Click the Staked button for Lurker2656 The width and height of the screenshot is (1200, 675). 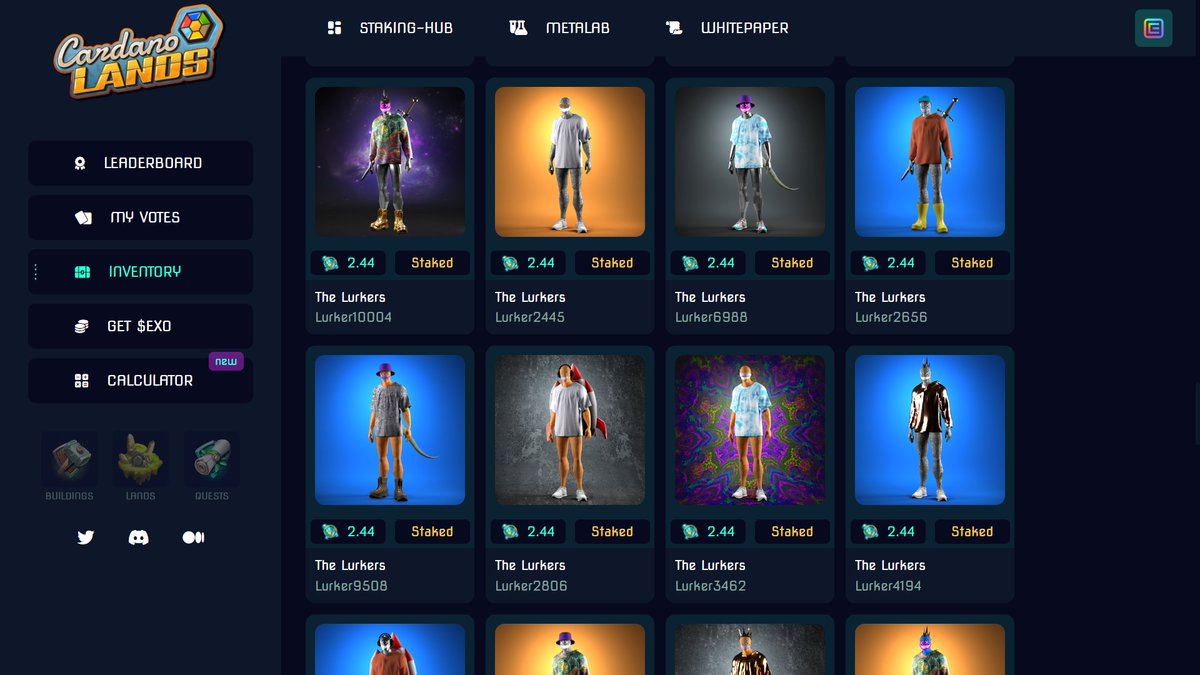tap(972, 263)
